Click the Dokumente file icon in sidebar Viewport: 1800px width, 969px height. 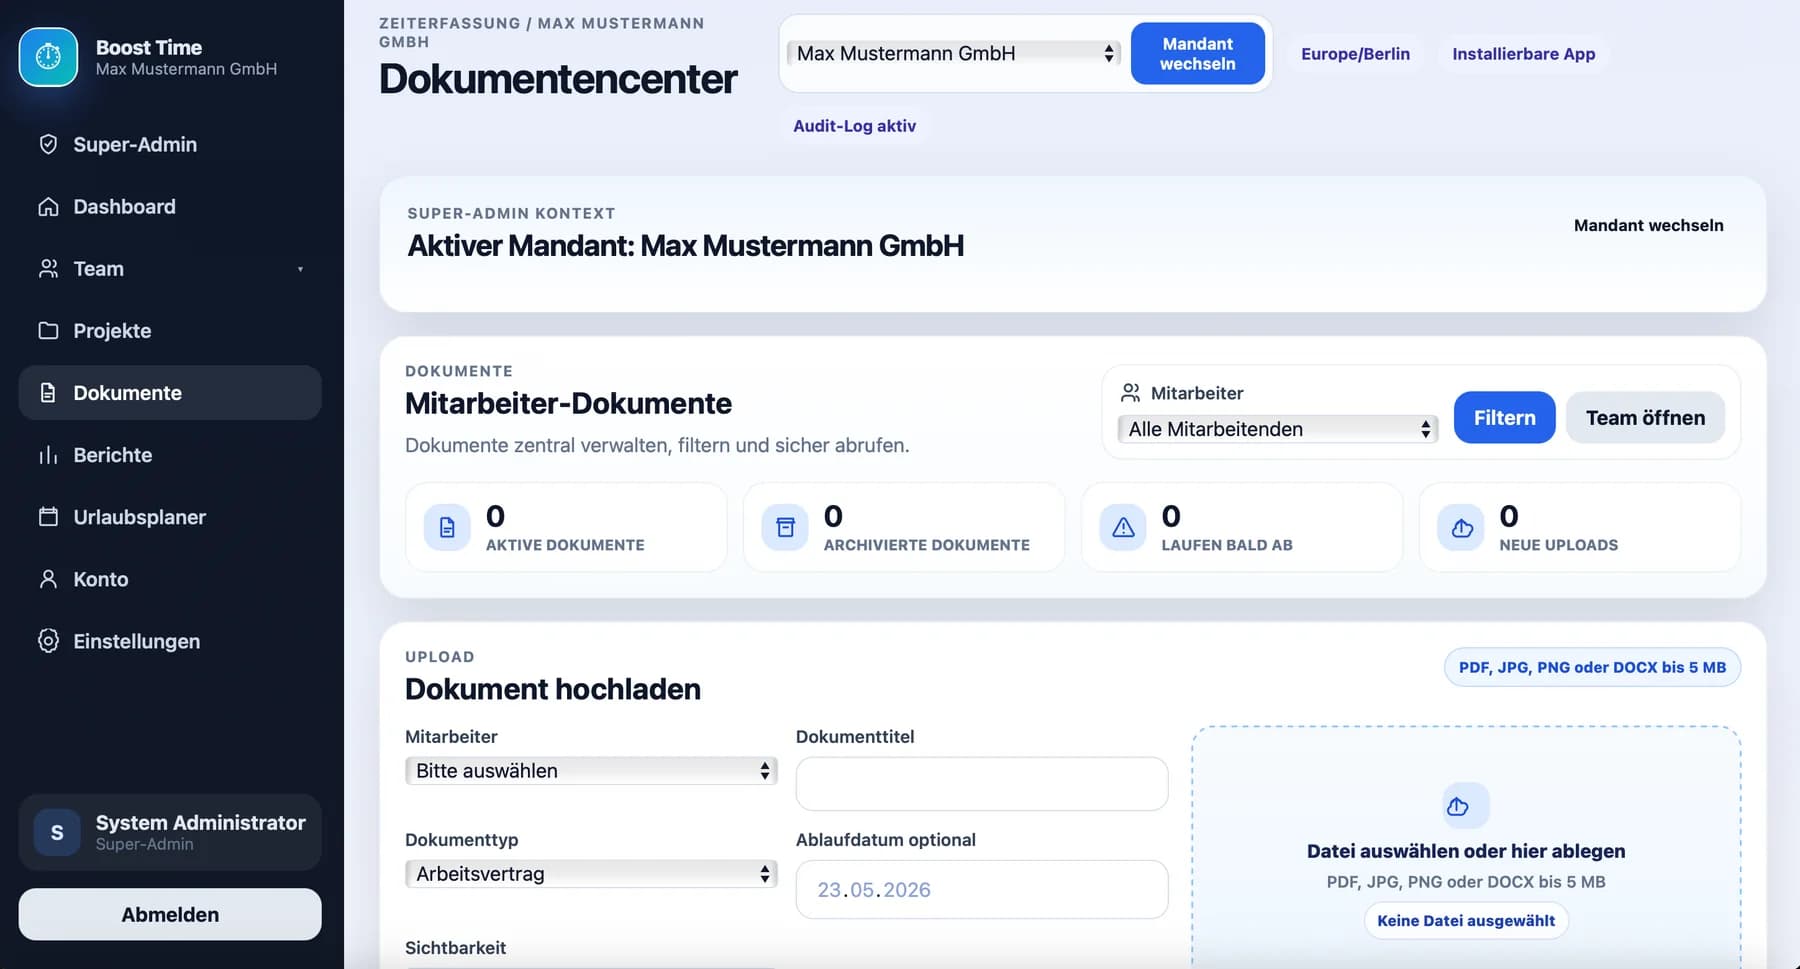click(x=48, y=392)
